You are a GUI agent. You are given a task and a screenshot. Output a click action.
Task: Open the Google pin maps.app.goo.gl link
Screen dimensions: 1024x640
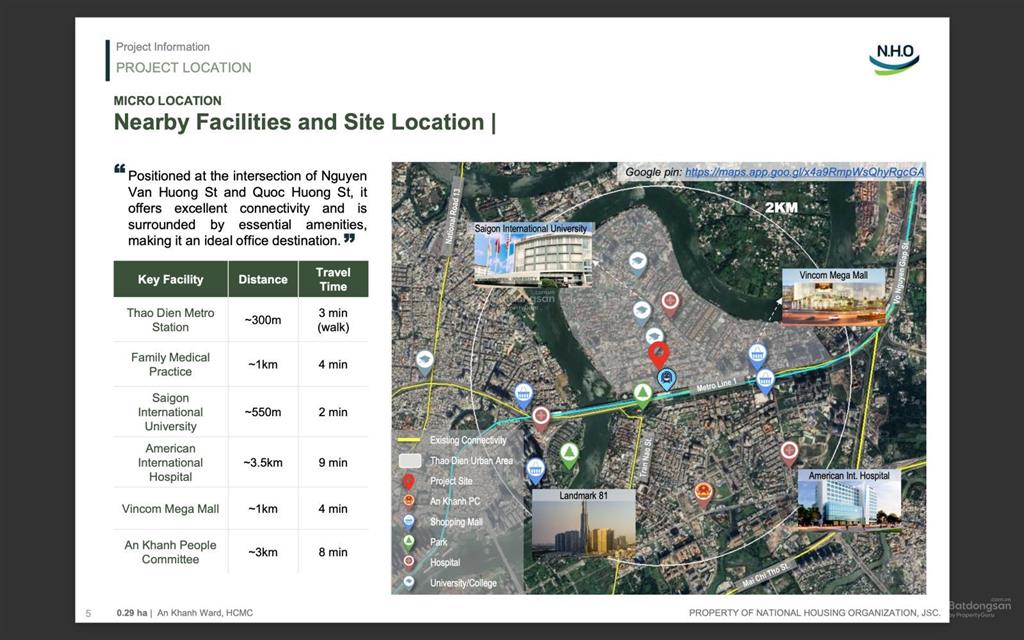pos(805,172)
